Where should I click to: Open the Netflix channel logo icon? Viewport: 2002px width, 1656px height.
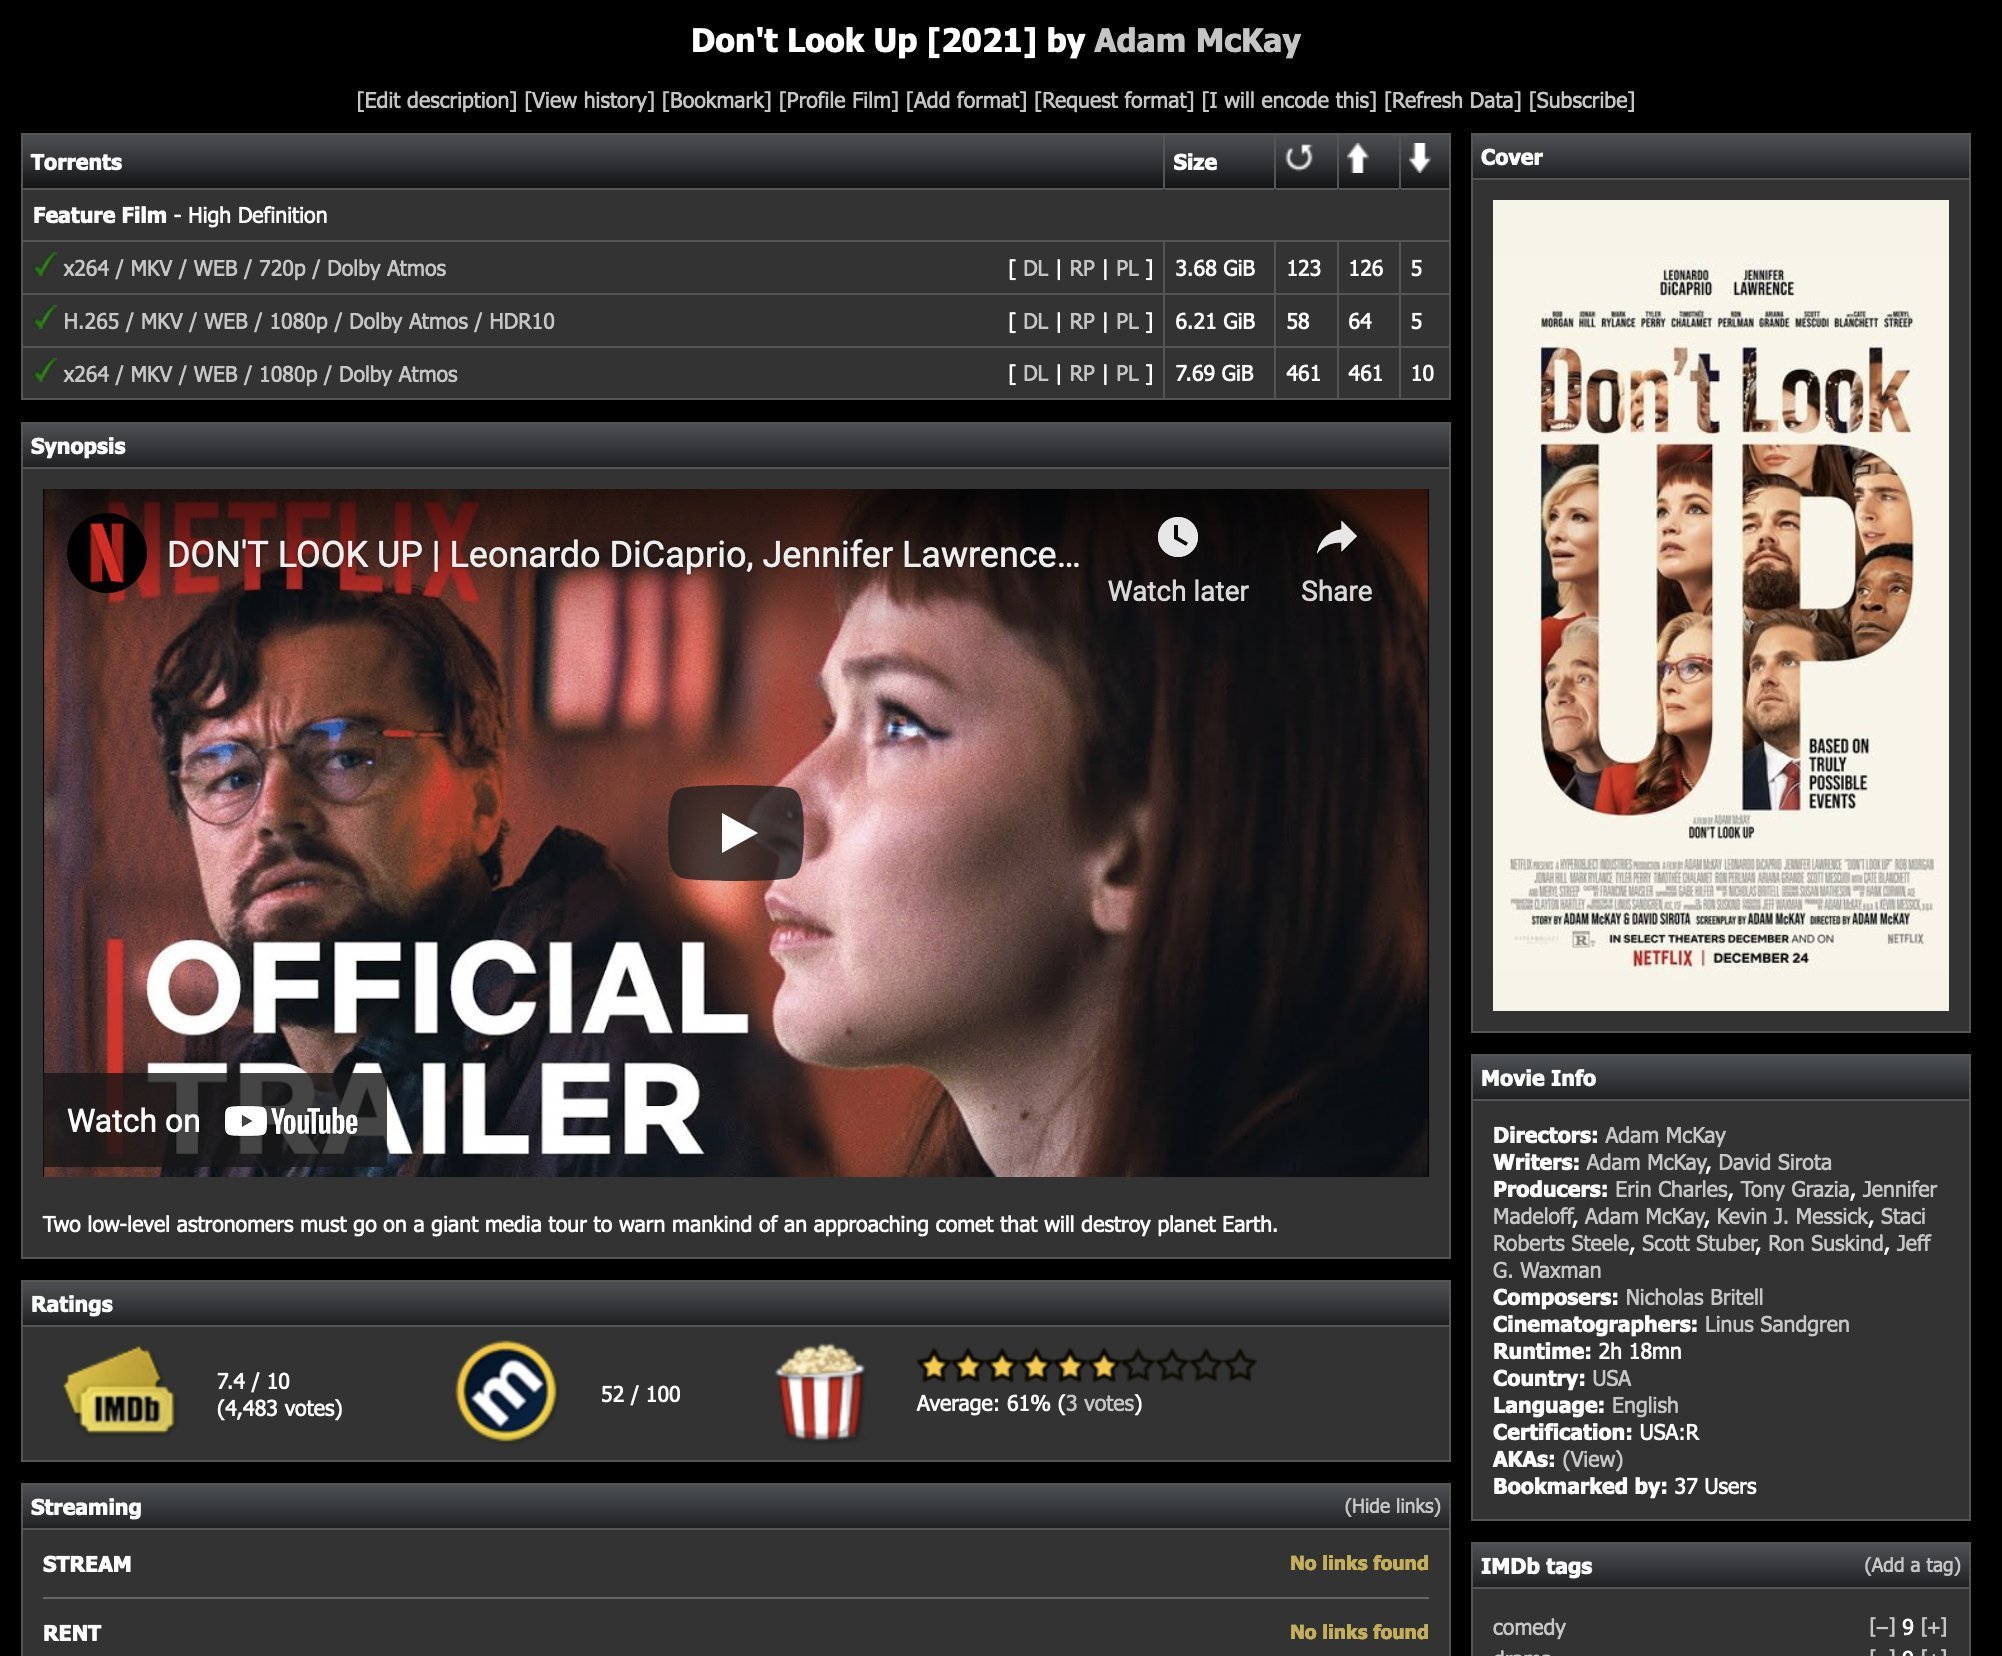coord(107,553)
